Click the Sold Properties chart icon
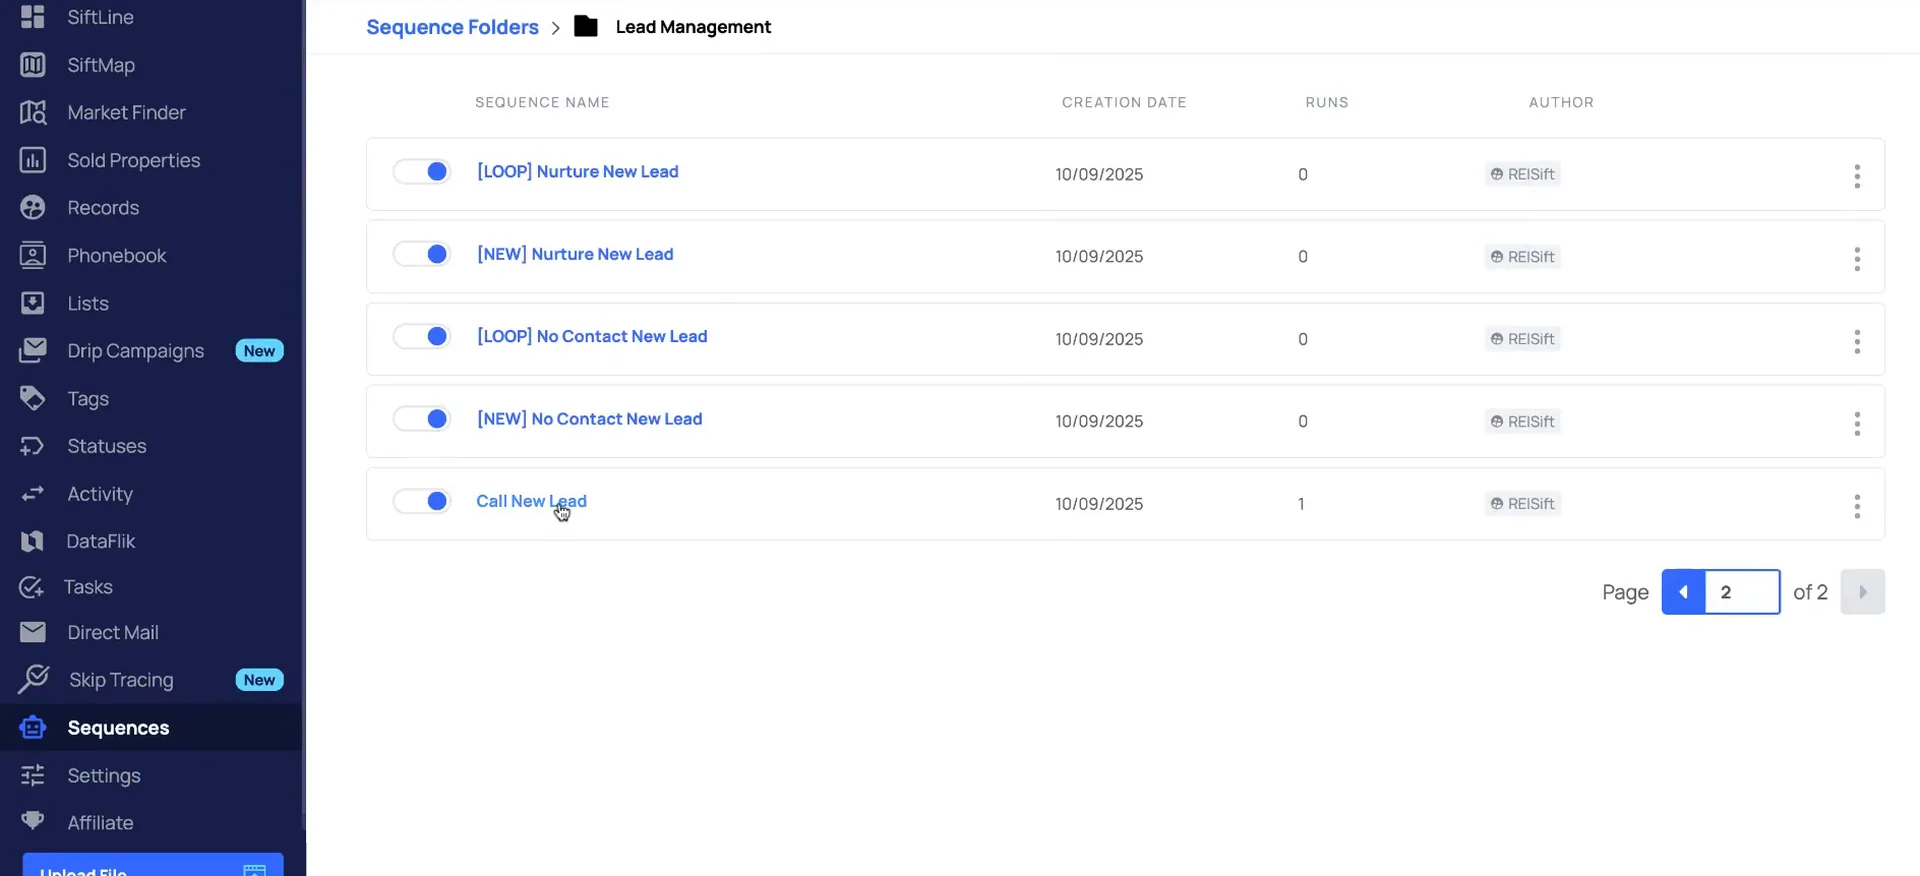This screenshot has width=1920, height=876. coord(32,160)
